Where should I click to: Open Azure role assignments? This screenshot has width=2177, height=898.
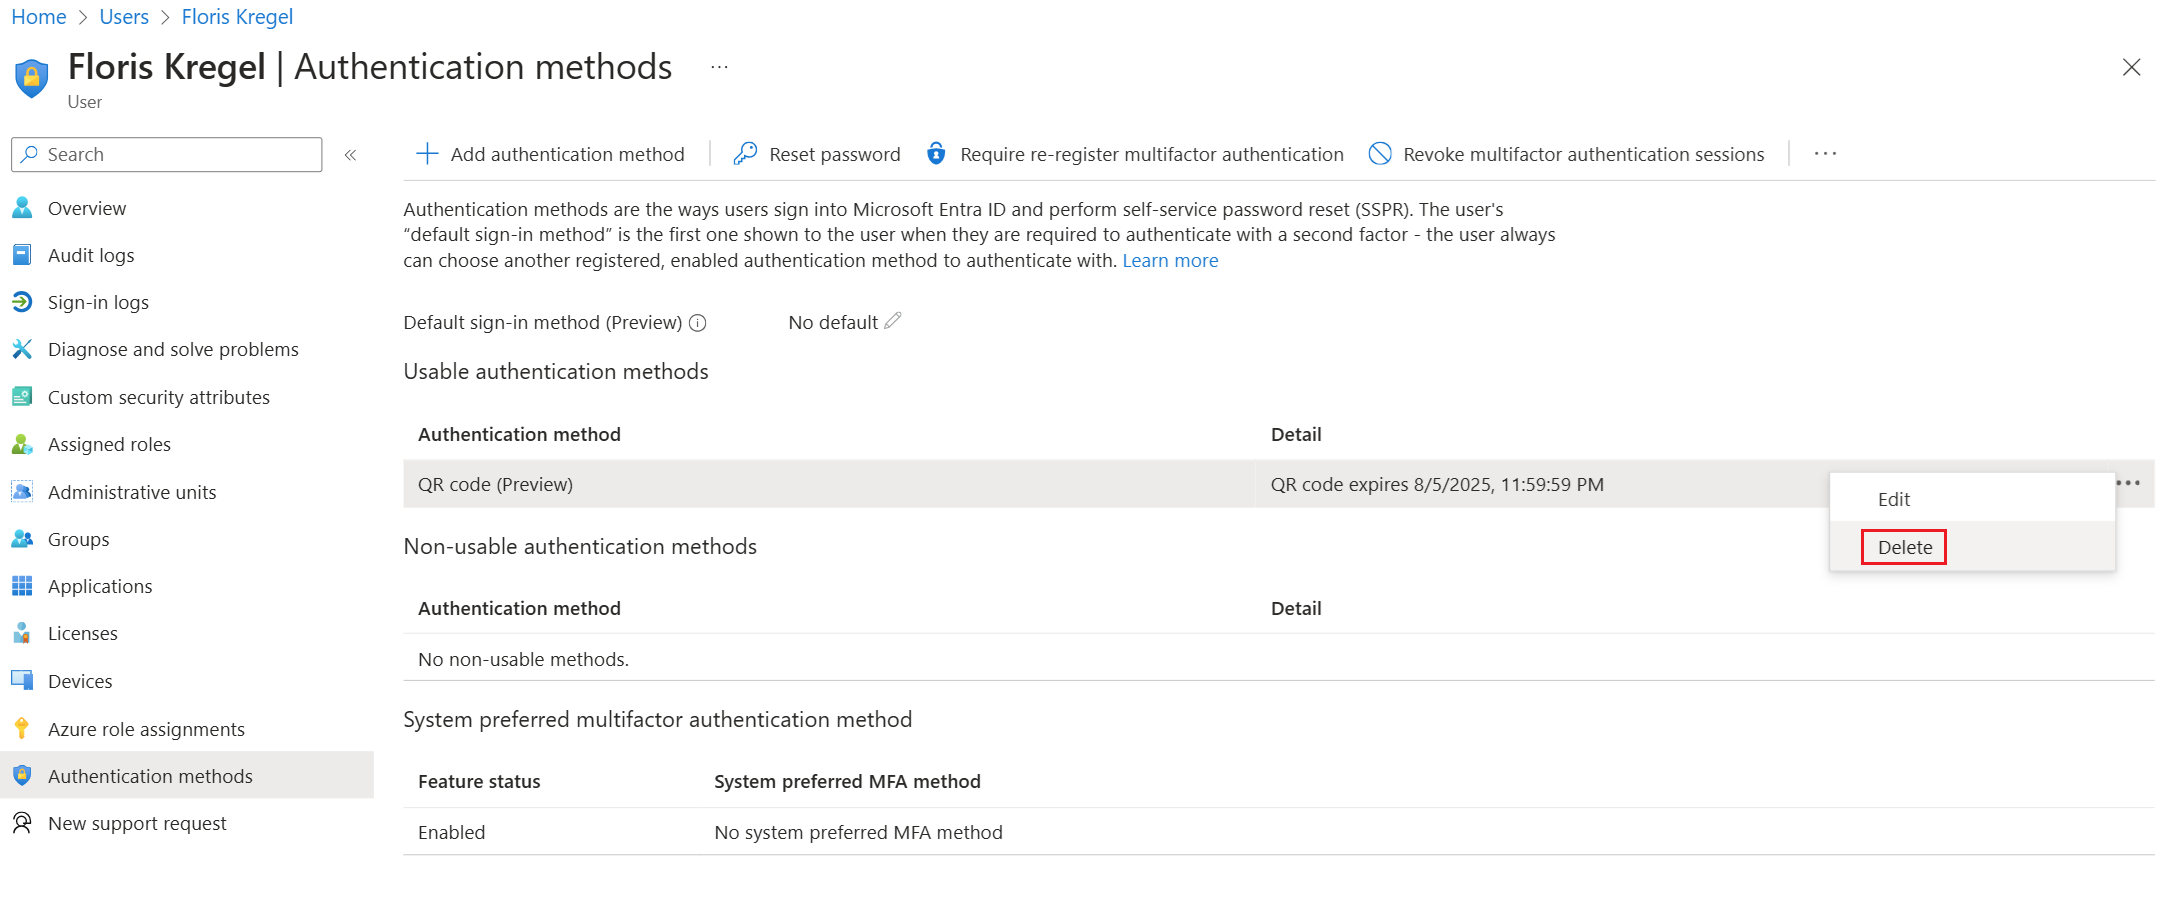(146, 728)
